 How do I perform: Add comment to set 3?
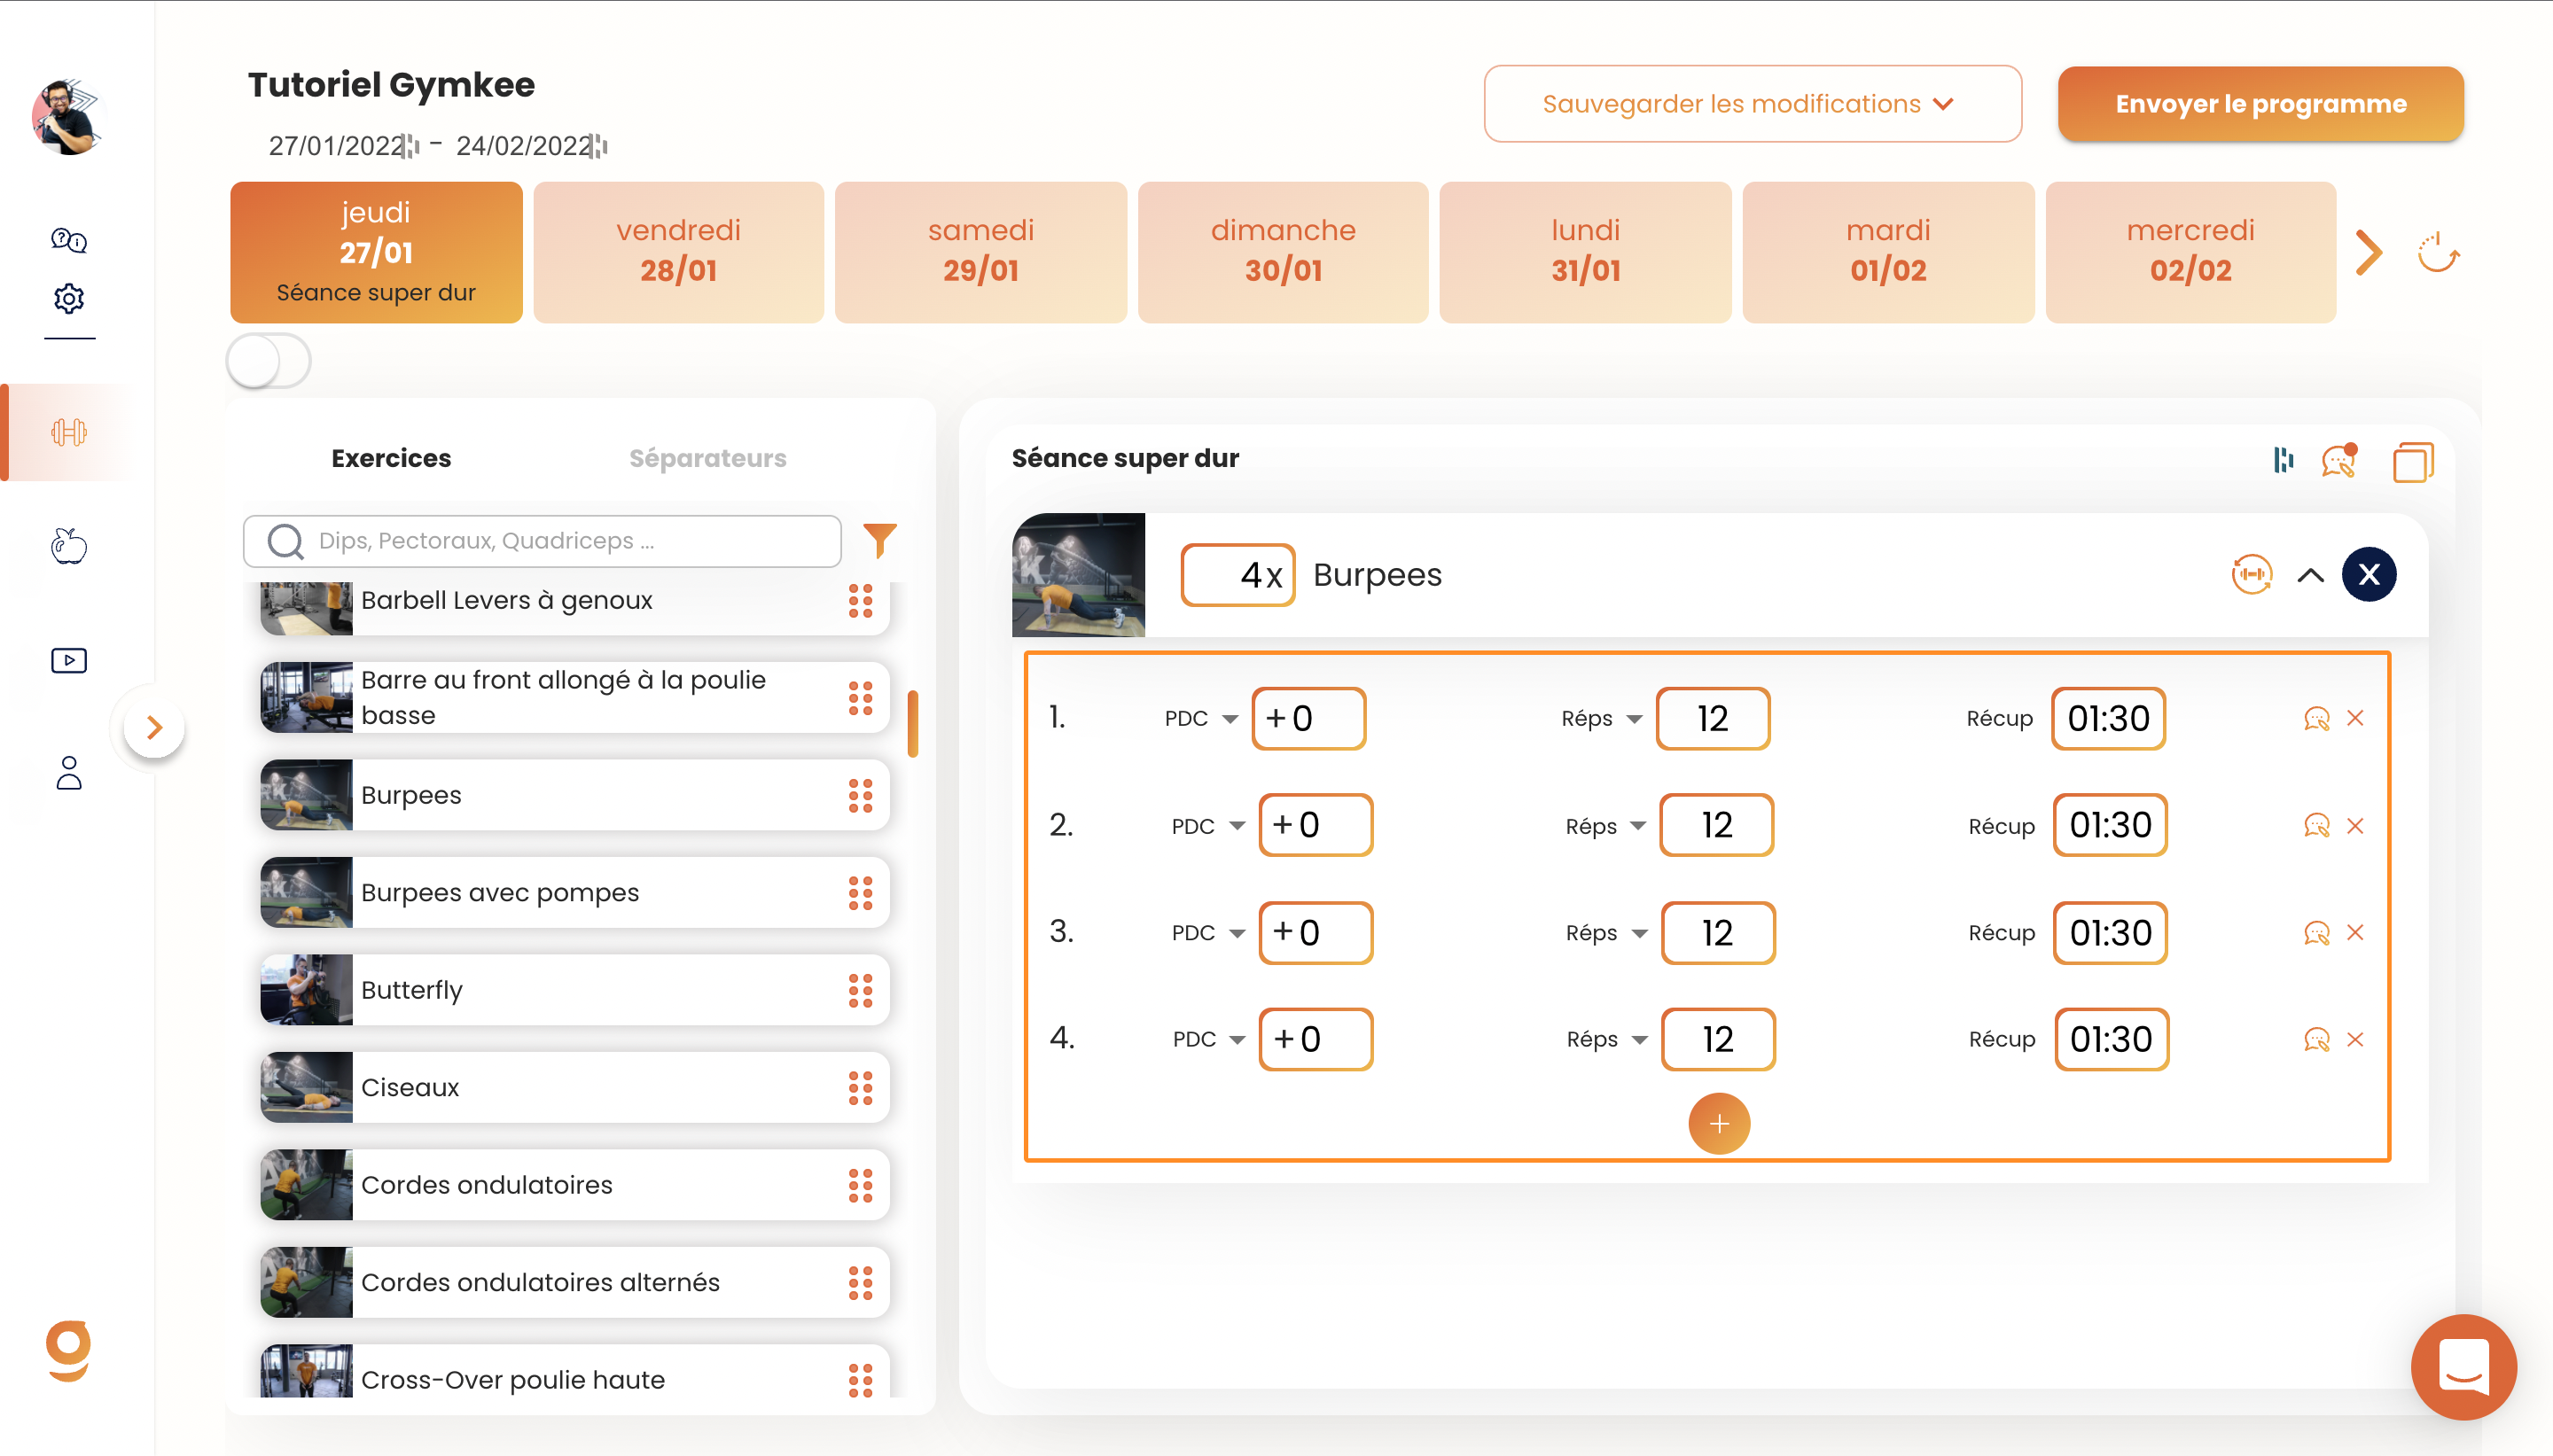point(2317,932)
